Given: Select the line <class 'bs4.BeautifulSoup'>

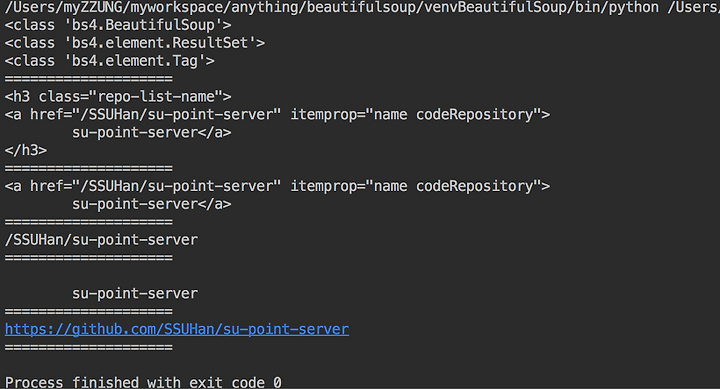Looking at the screenshot, I should pos(118,25).
